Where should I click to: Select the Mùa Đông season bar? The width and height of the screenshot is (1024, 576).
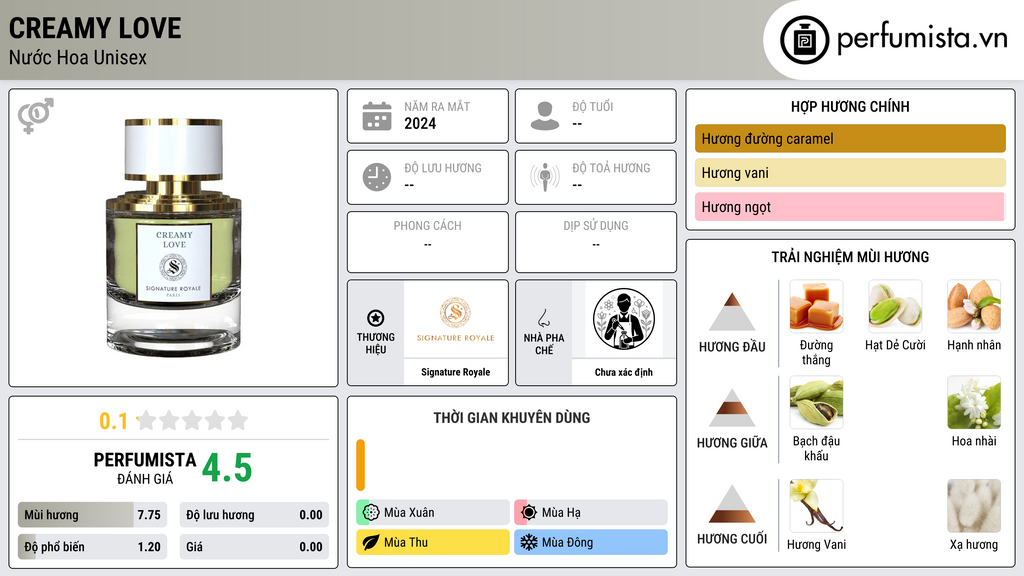591,542
